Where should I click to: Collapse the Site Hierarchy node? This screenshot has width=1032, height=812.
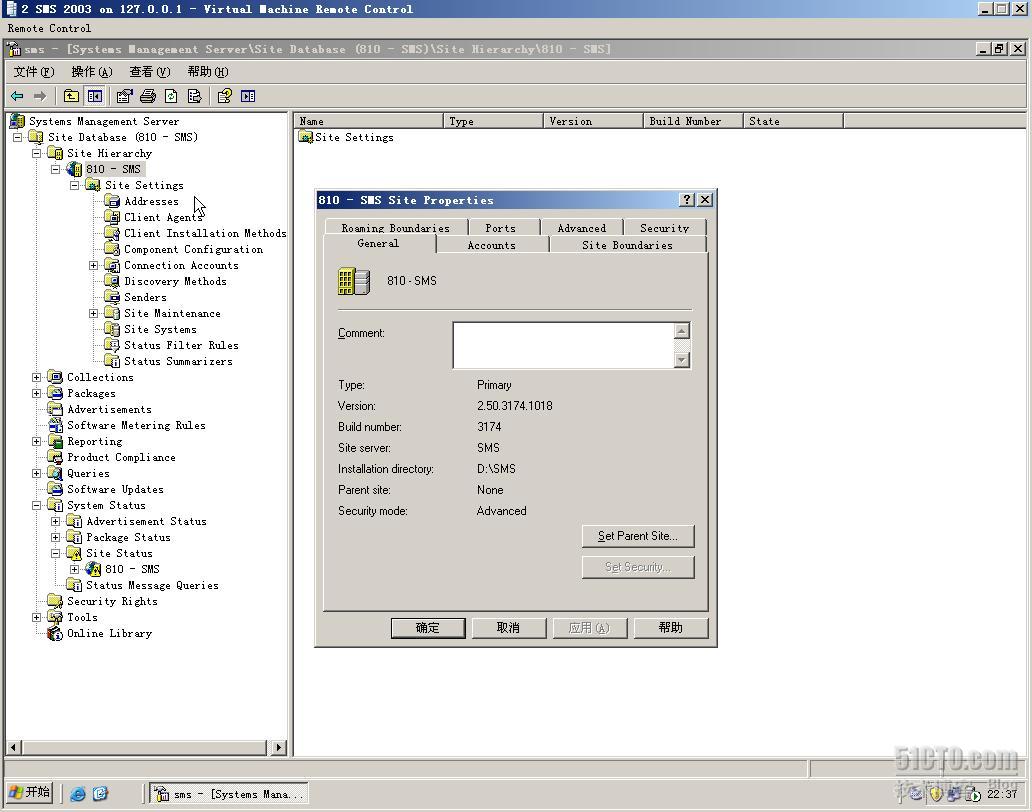37,153
